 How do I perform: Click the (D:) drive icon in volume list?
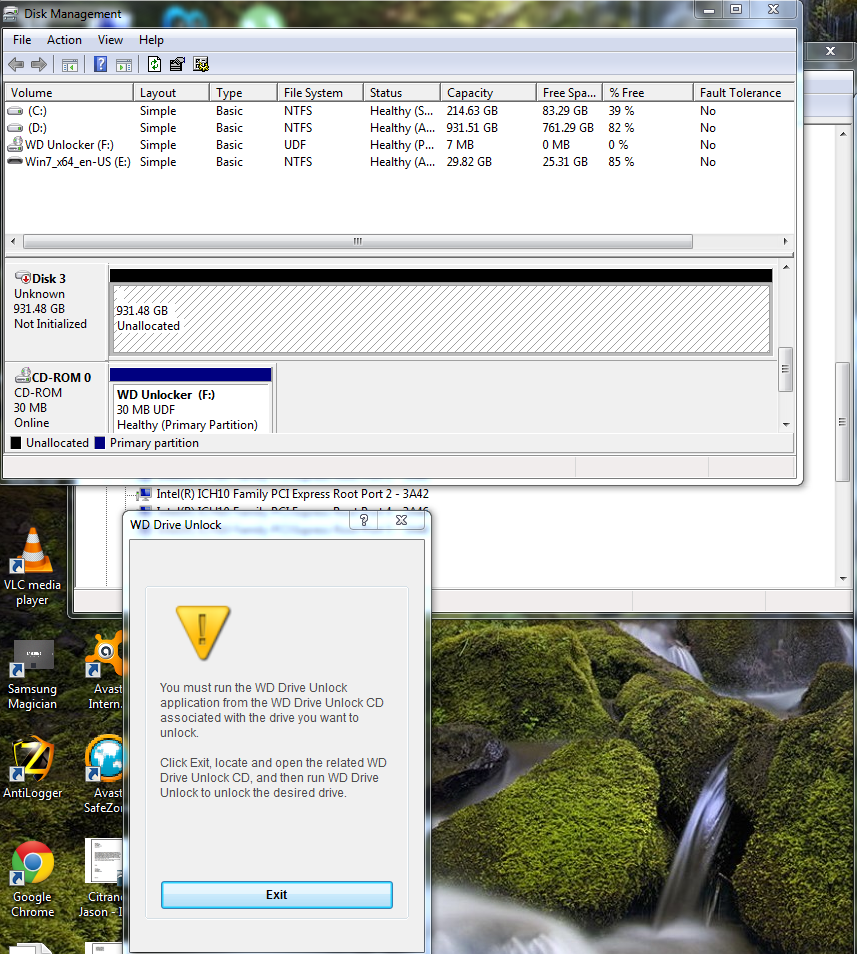15,128
